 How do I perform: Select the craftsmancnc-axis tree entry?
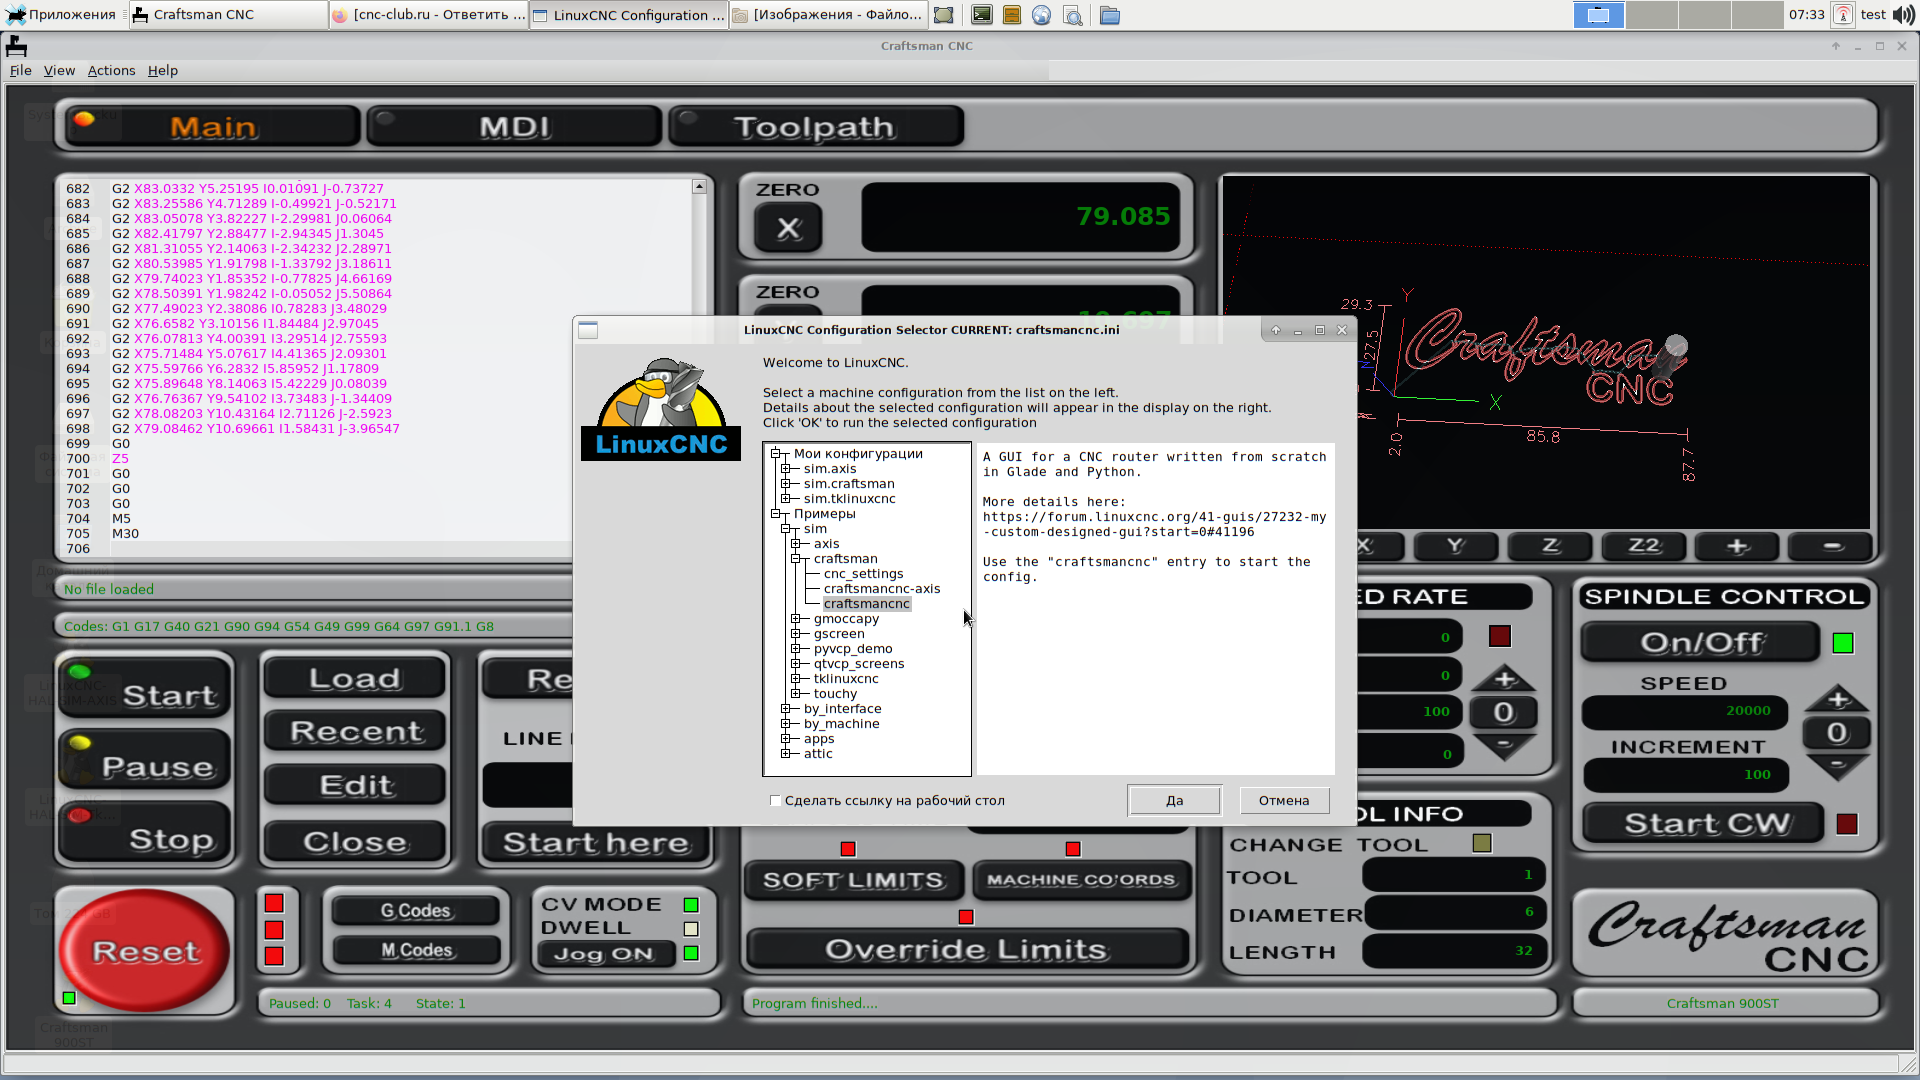881,589
